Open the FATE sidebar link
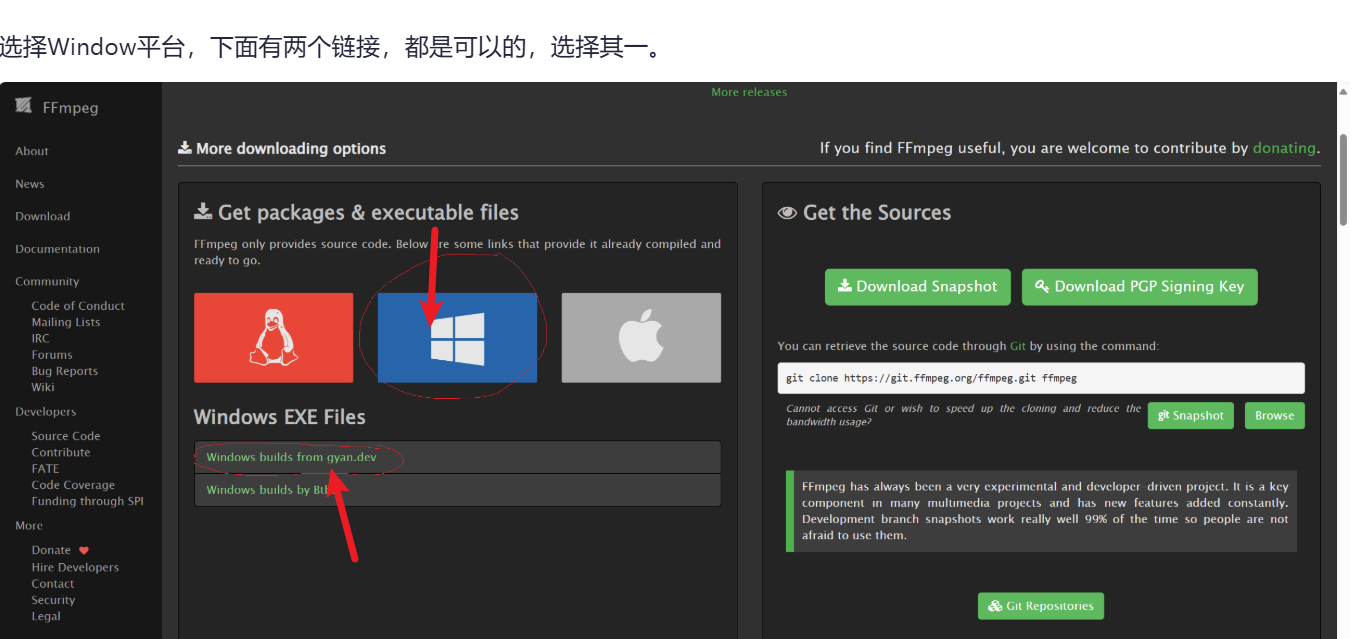The height and width of the screenshot is (639, 1362). [x=45, y=468]
